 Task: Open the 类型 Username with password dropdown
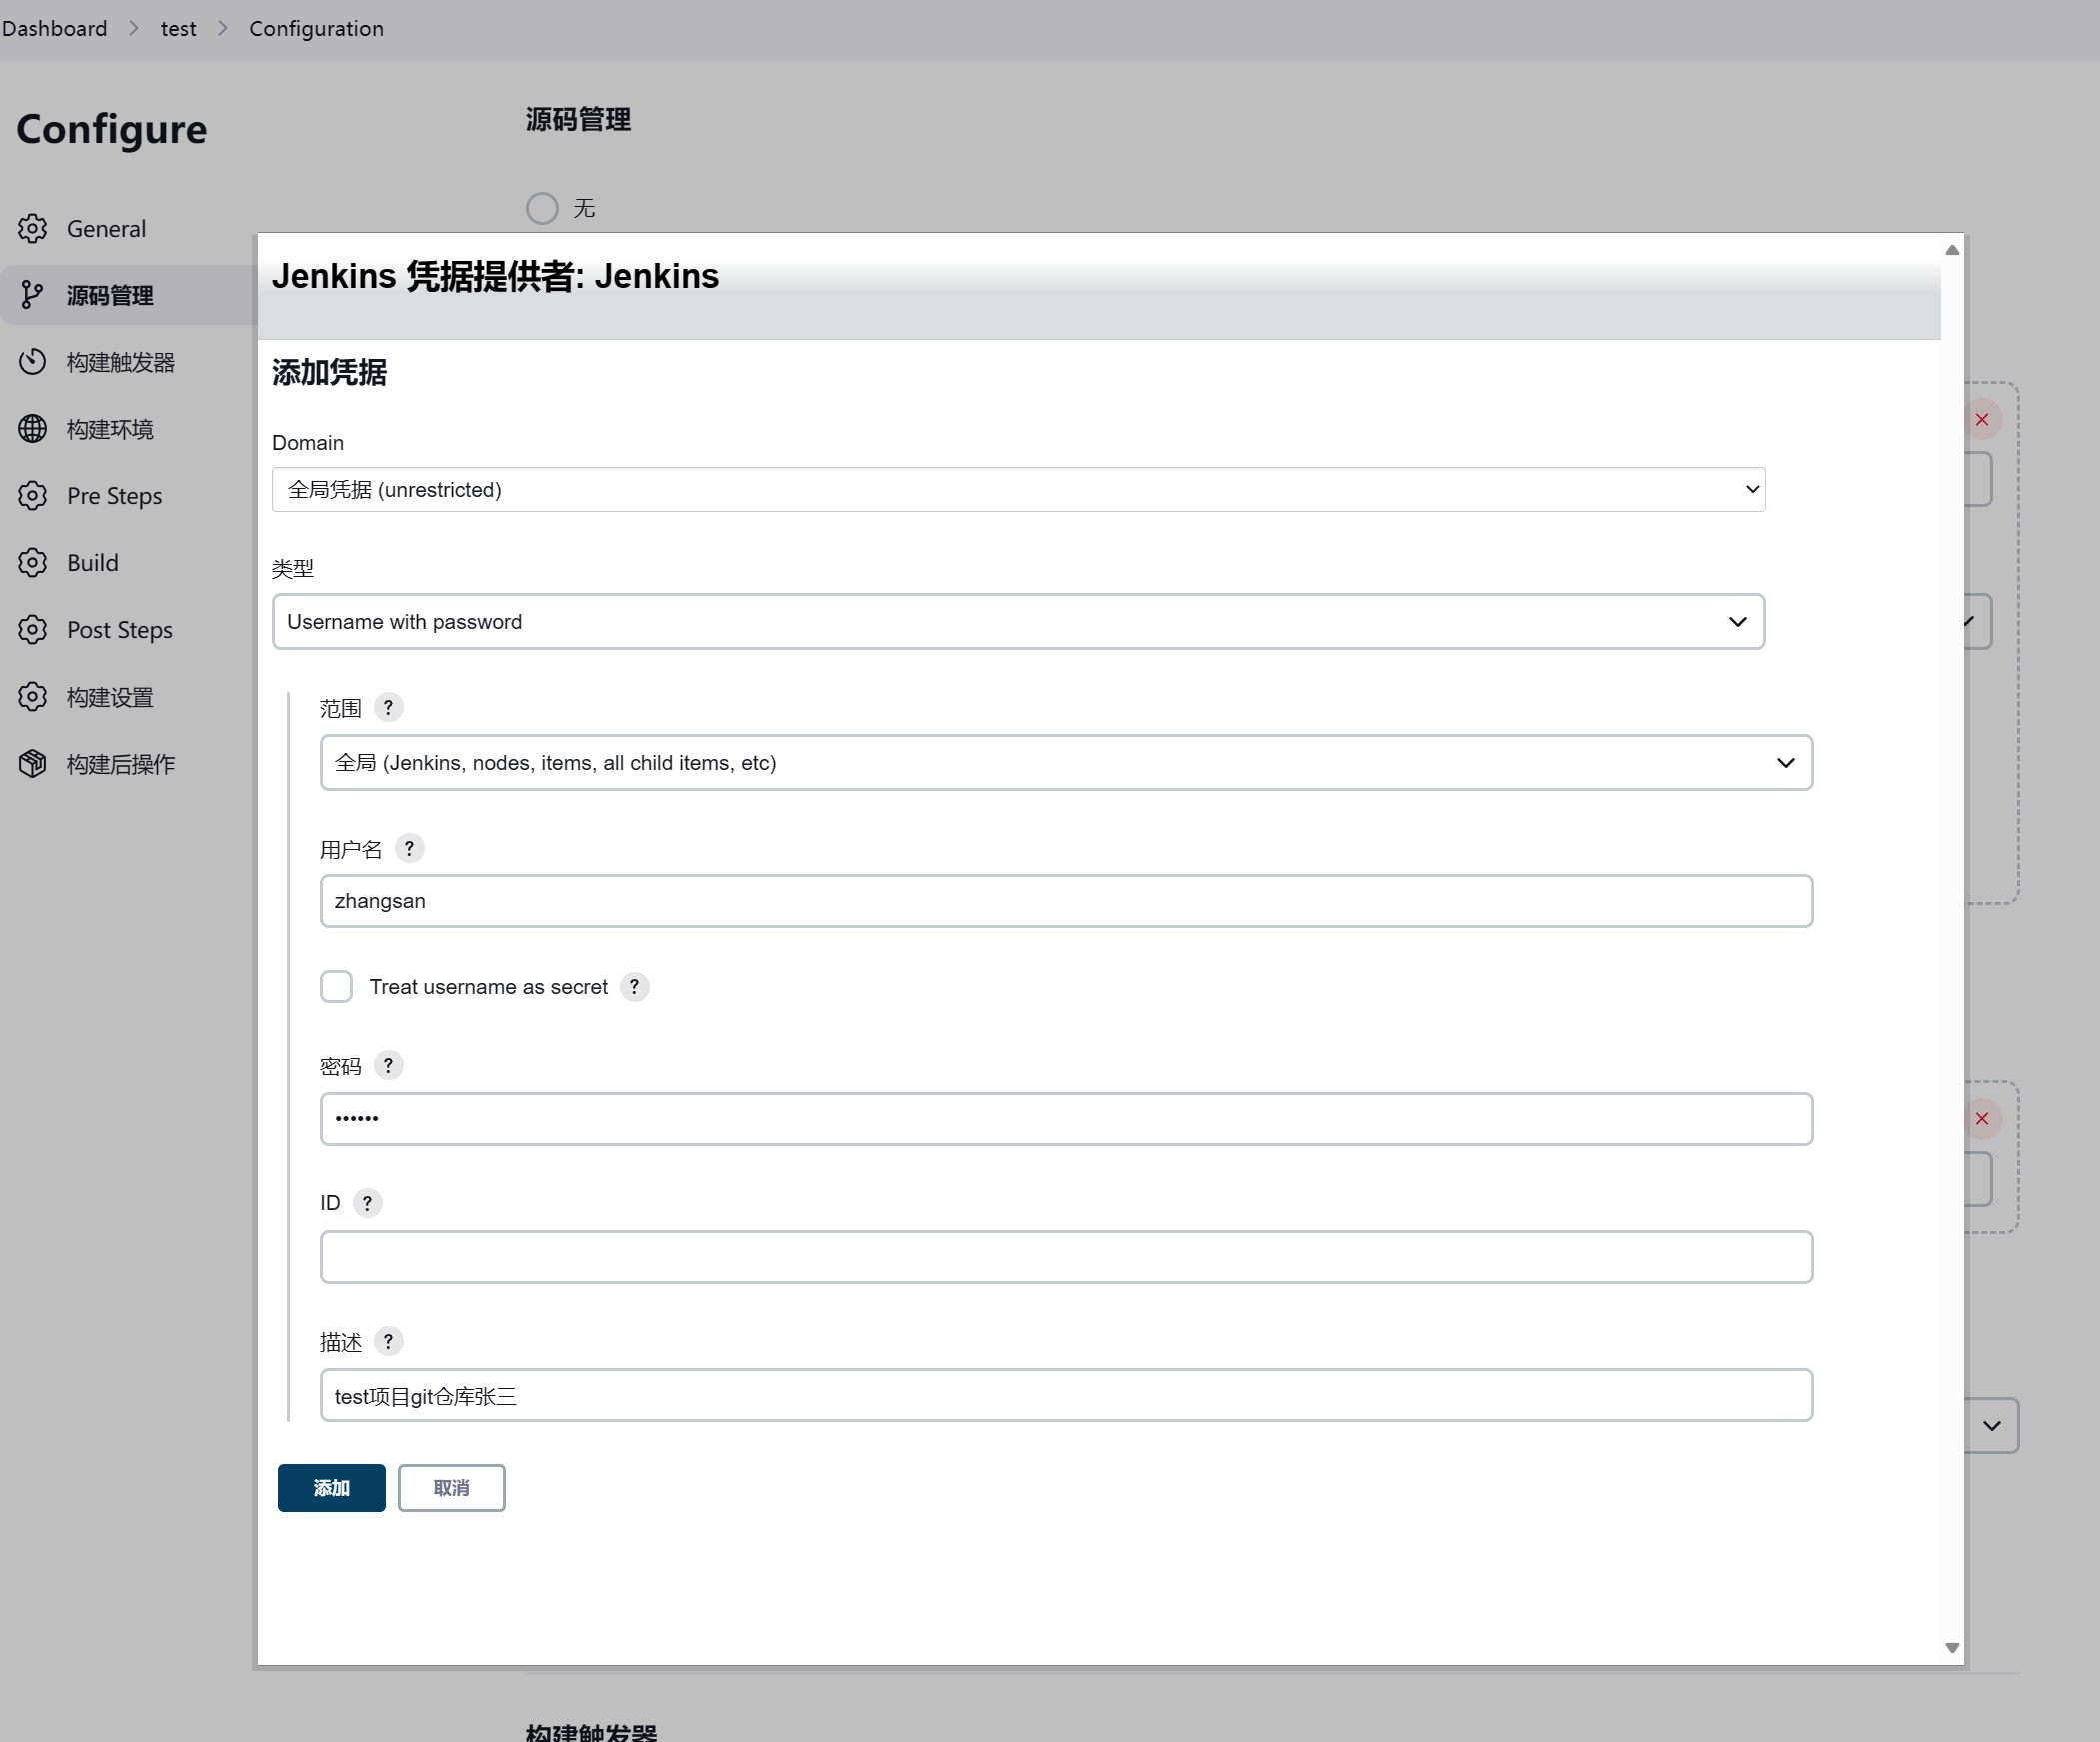(1018, 621)
